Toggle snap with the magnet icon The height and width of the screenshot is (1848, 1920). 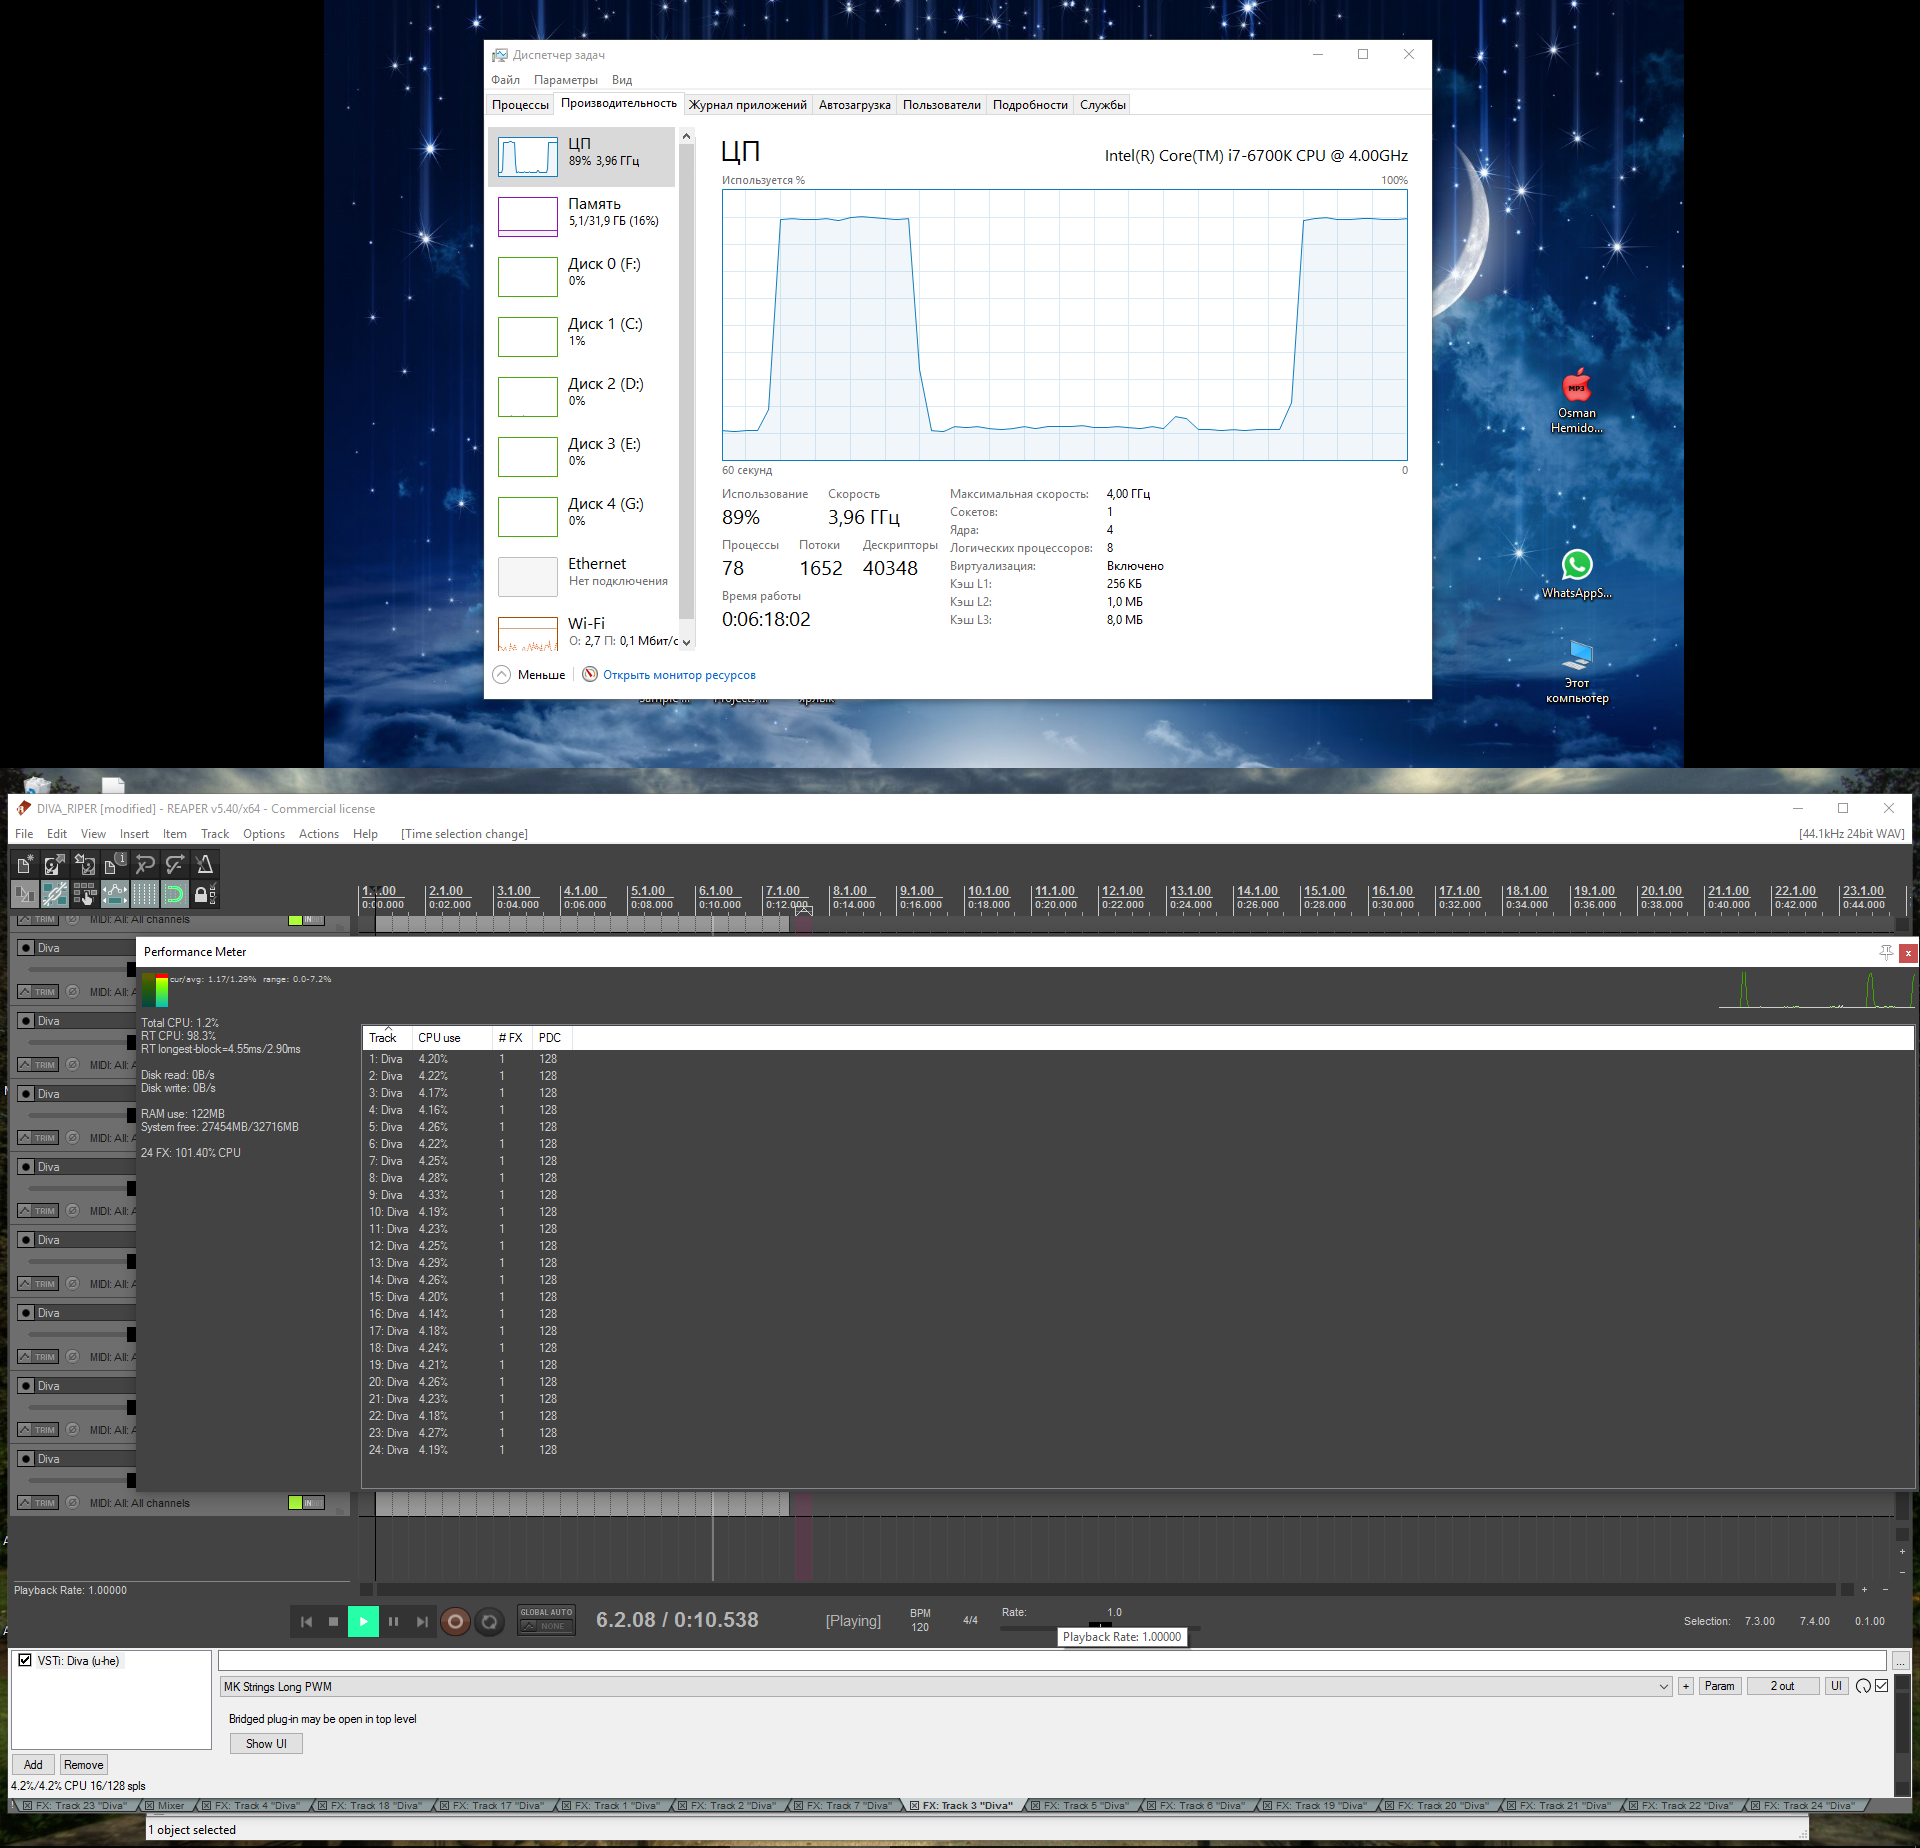point(175,894)
